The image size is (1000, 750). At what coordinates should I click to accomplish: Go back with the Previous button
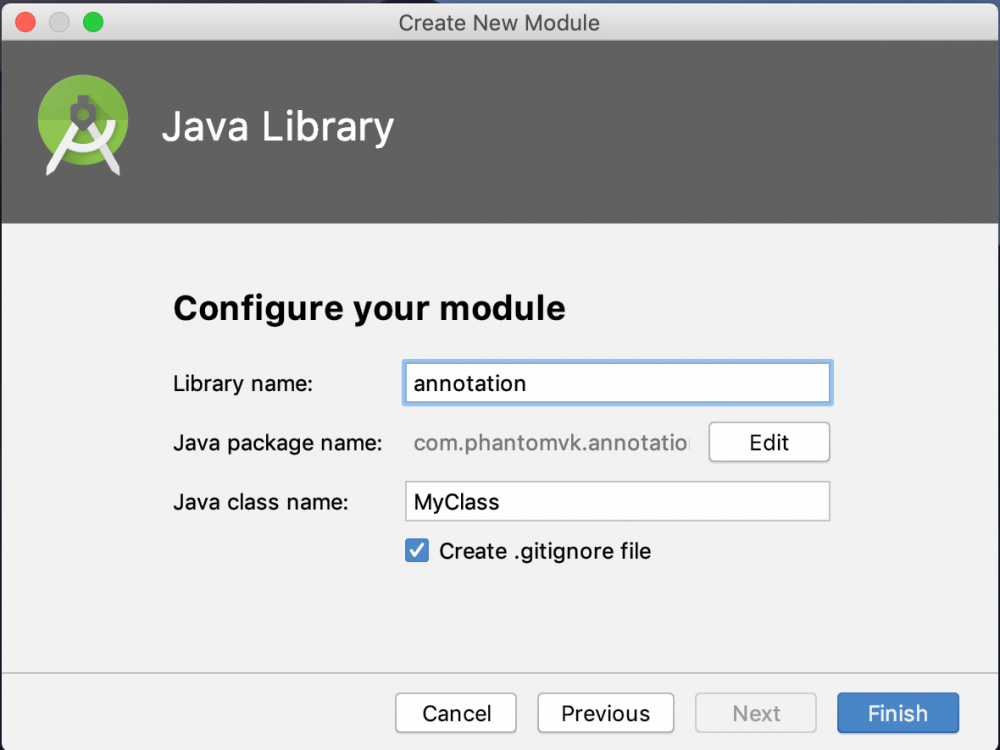605,713
